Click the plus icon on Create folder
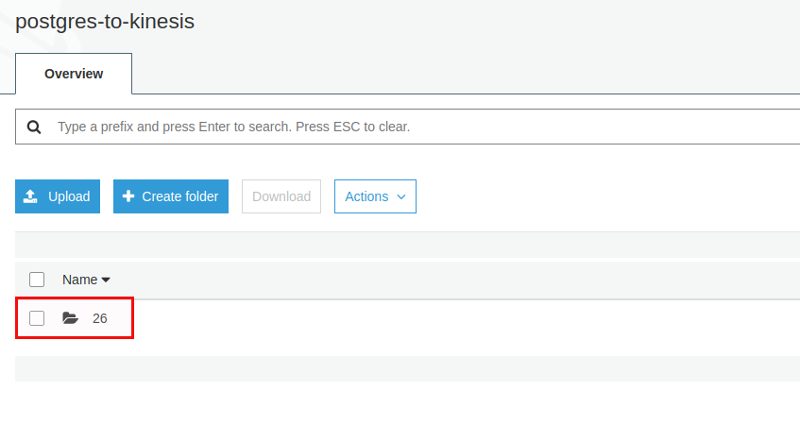The image size is (800, 425). [x=129, y=196]
